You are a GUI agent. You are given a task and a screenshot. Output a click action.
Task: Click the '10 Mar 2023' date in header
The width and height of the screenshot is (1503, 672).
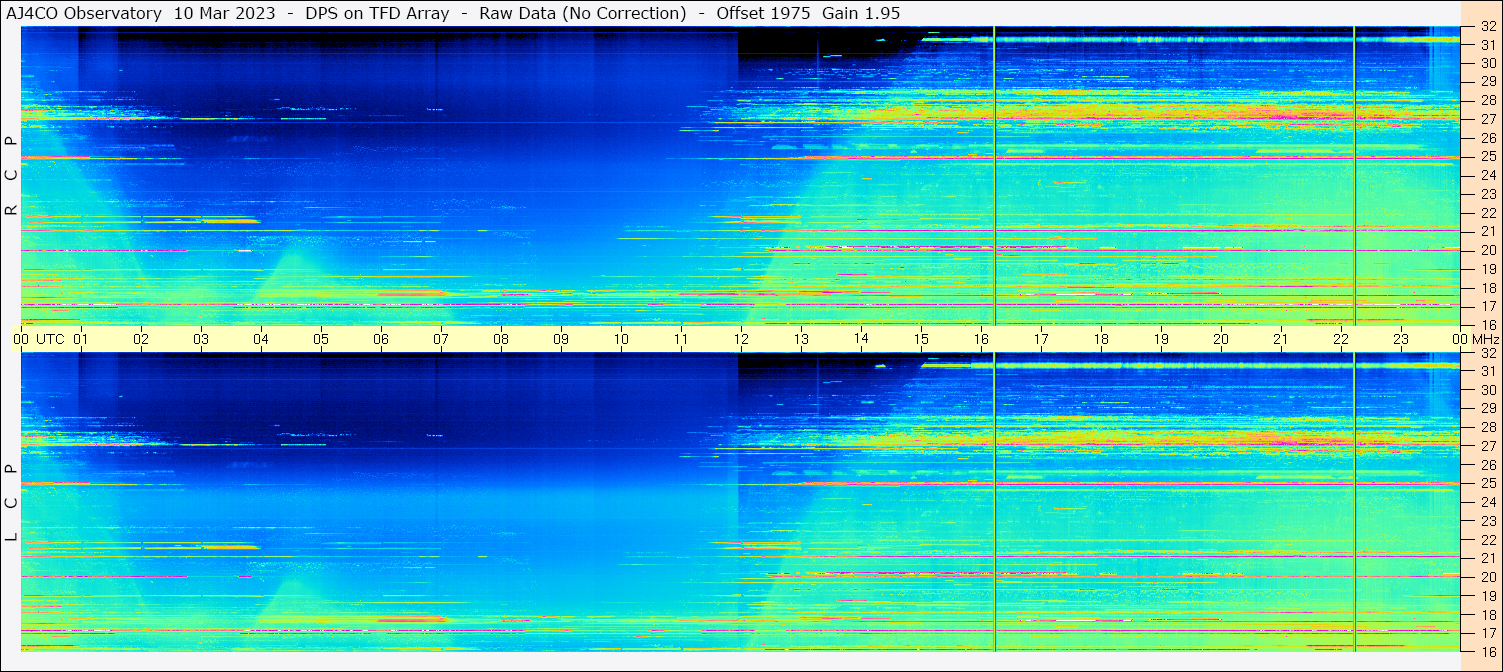[224, 13]
